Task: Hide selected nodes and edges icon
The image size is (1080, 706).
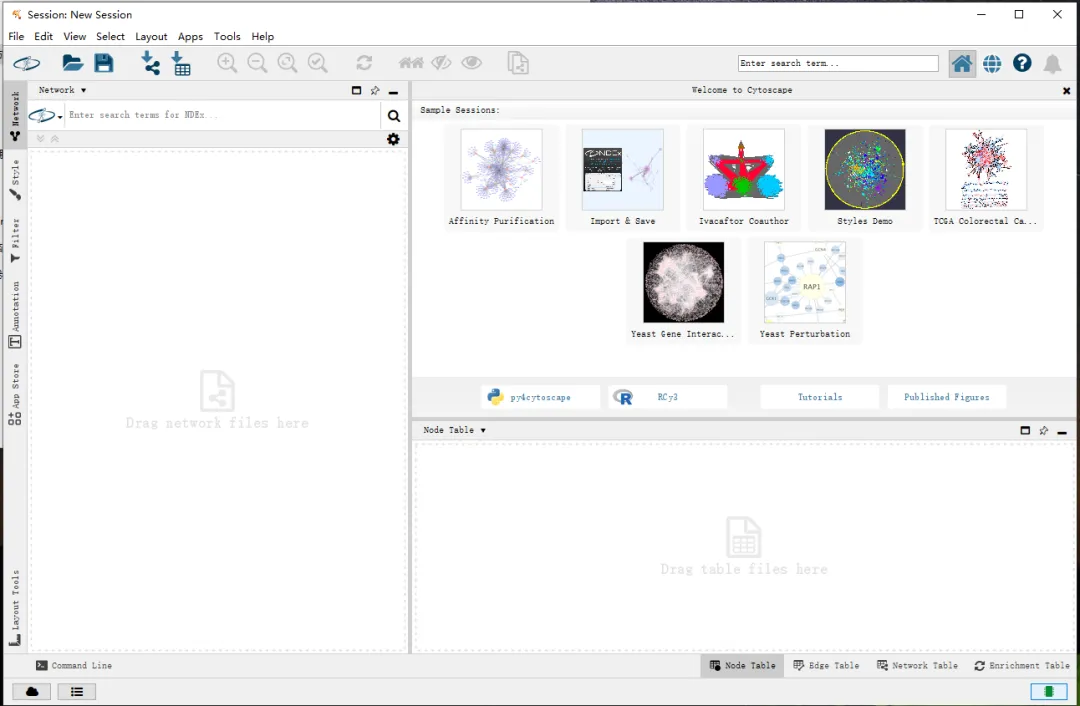Action: pos(442,63)
